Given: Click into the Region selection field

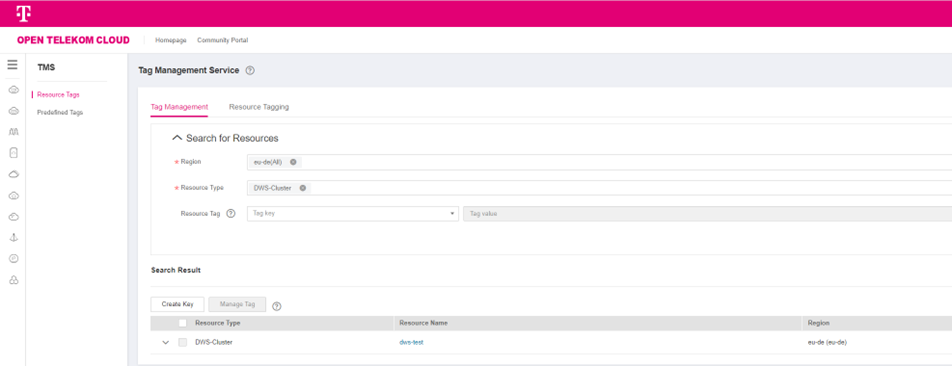Looking at the screenshot, I should 599,162.
